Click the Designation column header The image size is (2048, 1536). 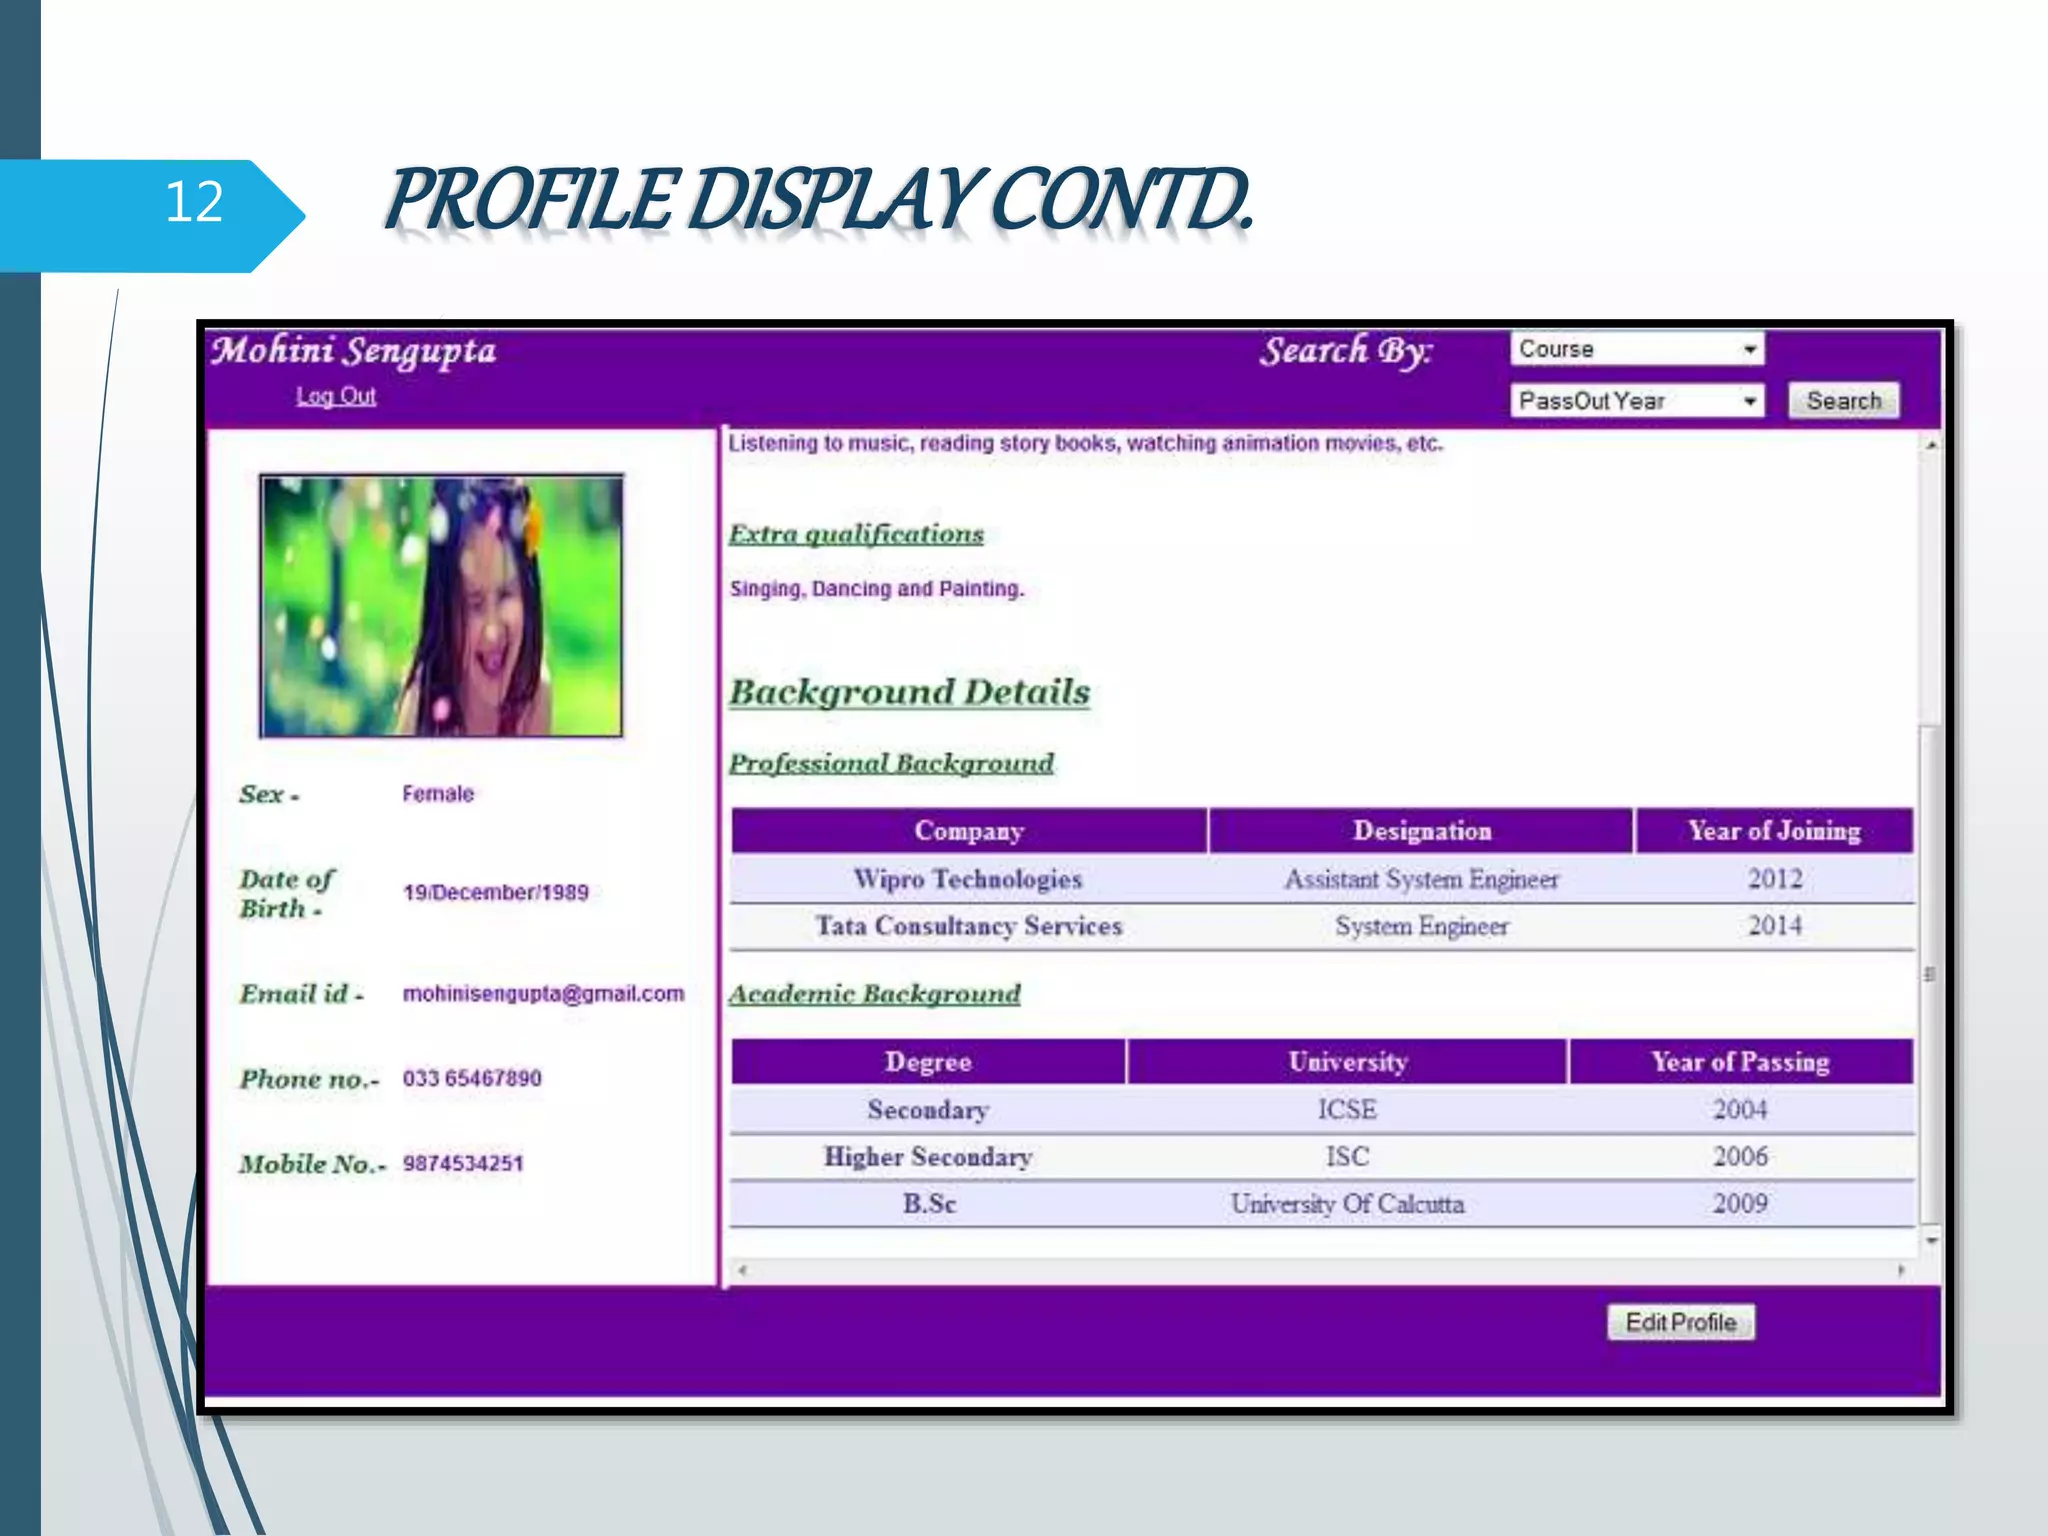1421,831
